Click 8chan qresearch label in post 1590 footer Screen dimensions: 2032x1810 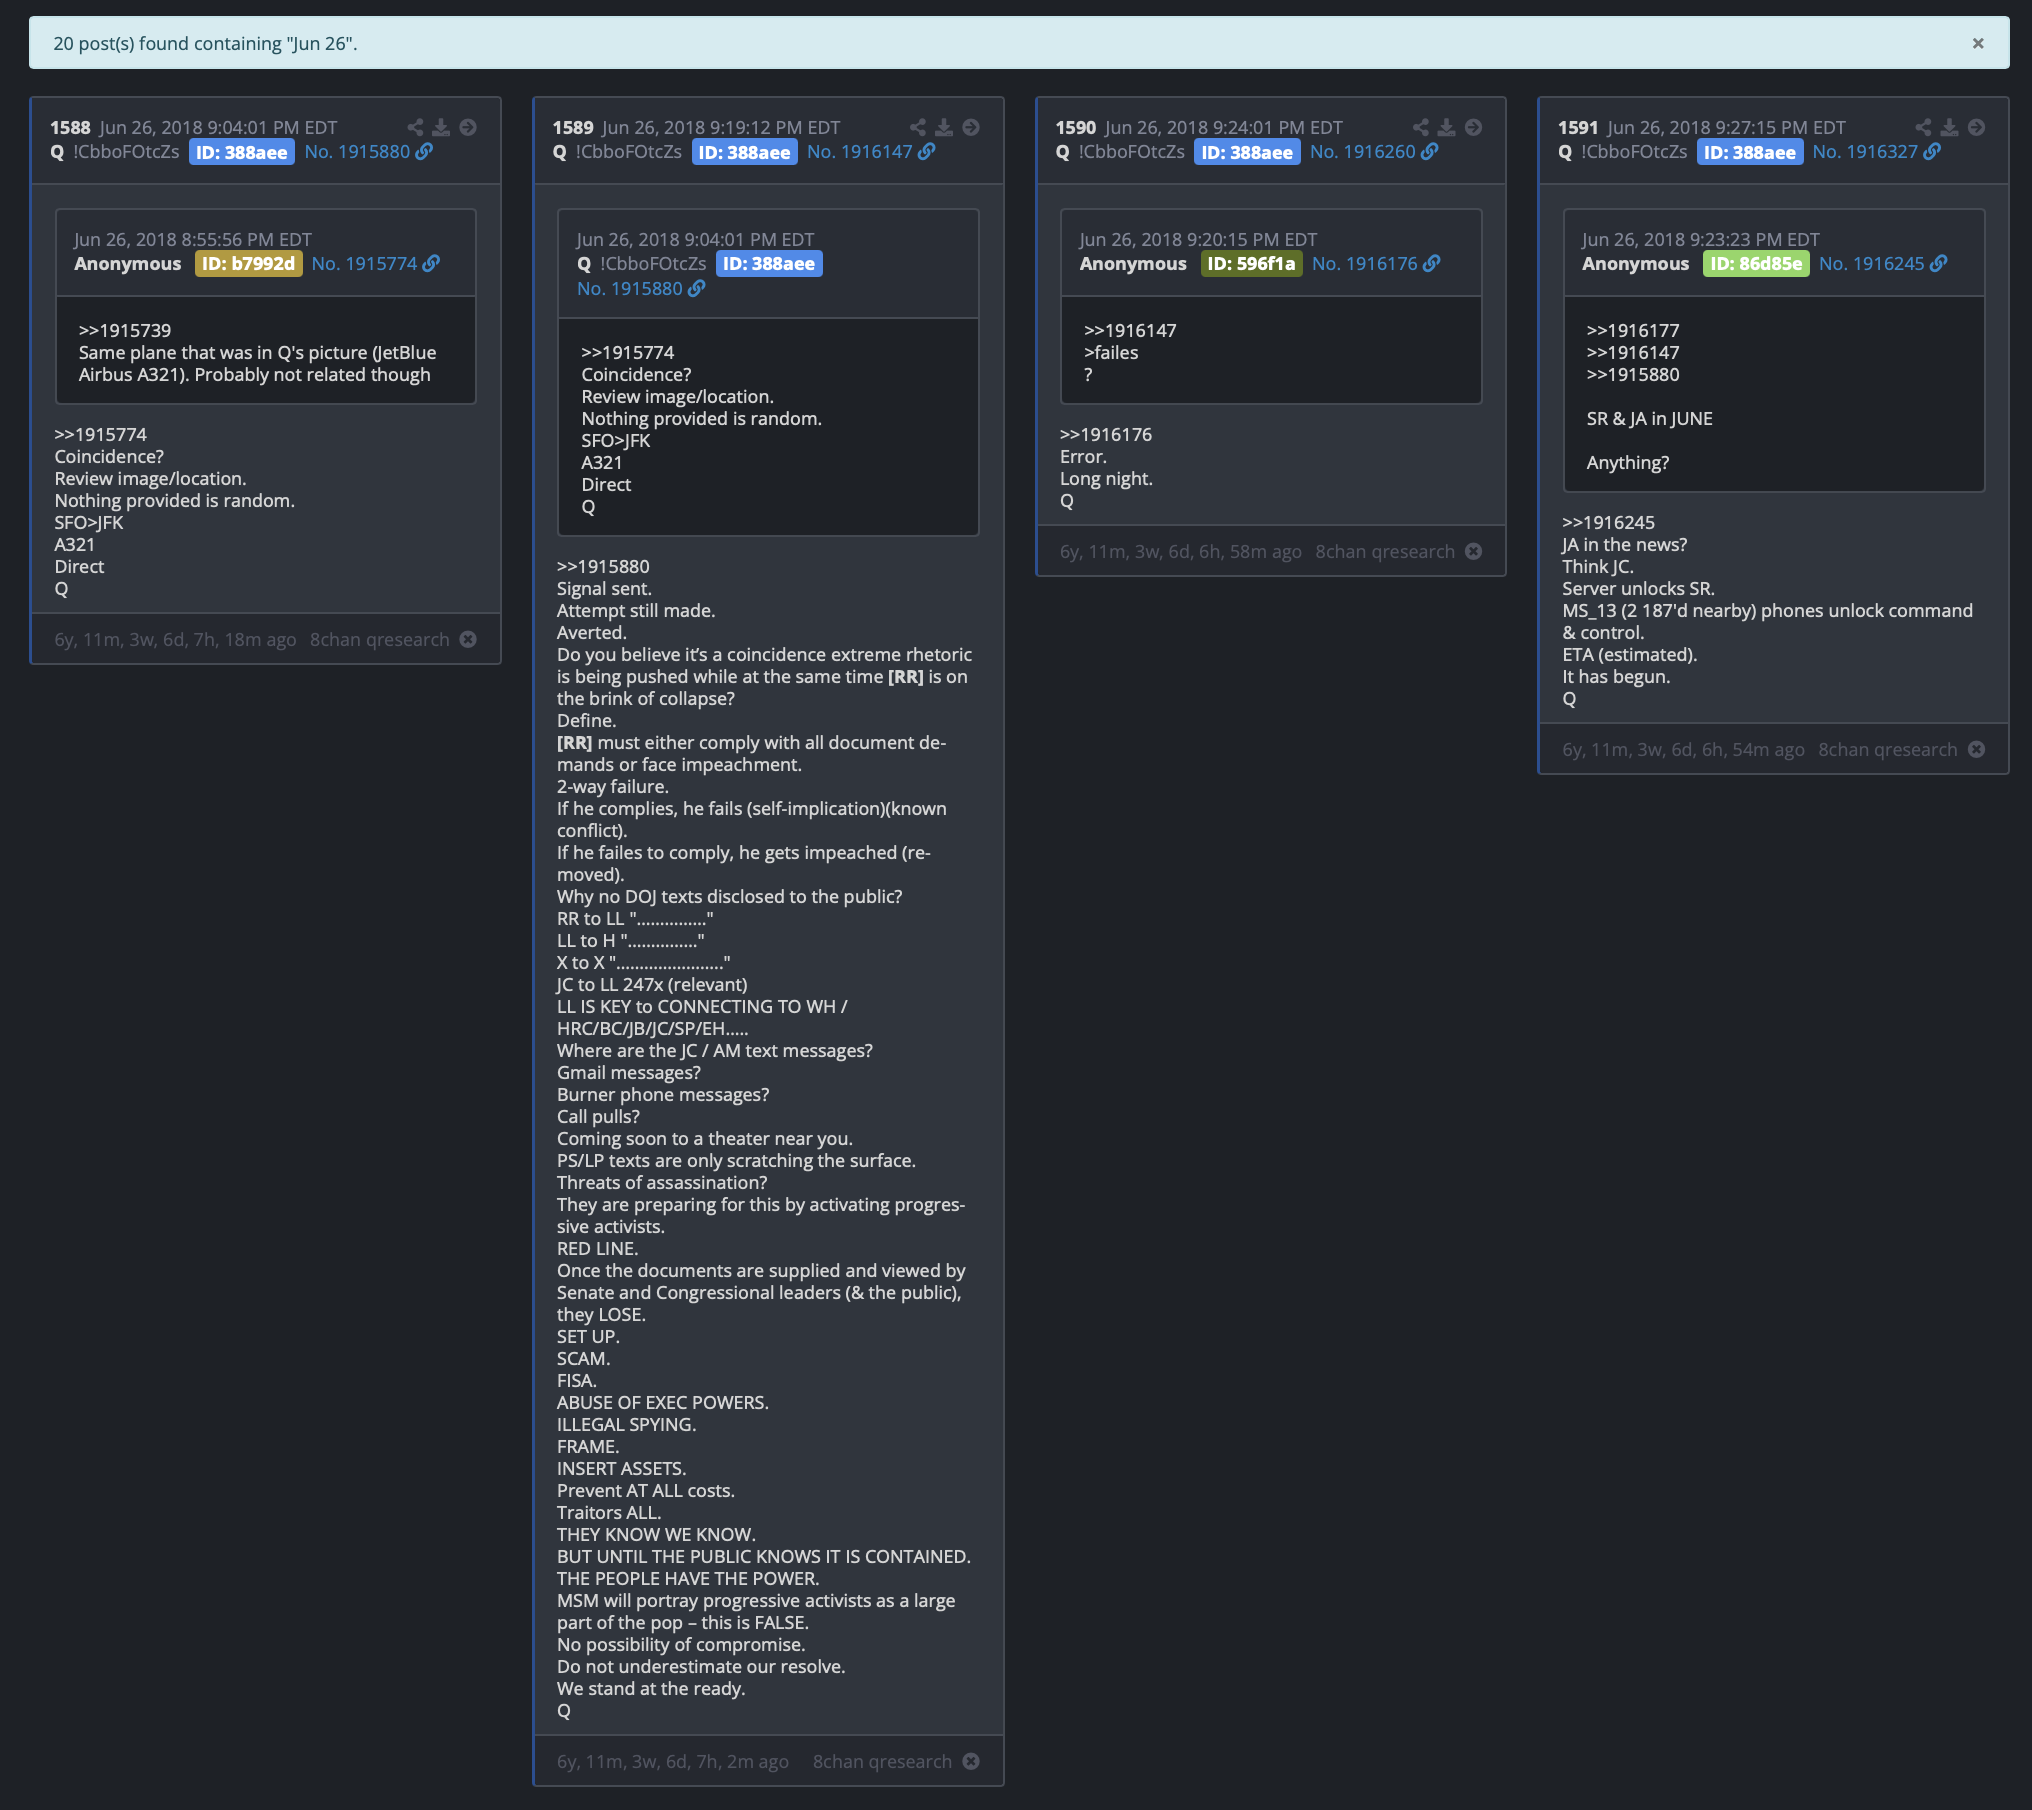[x=1385, y=552]
